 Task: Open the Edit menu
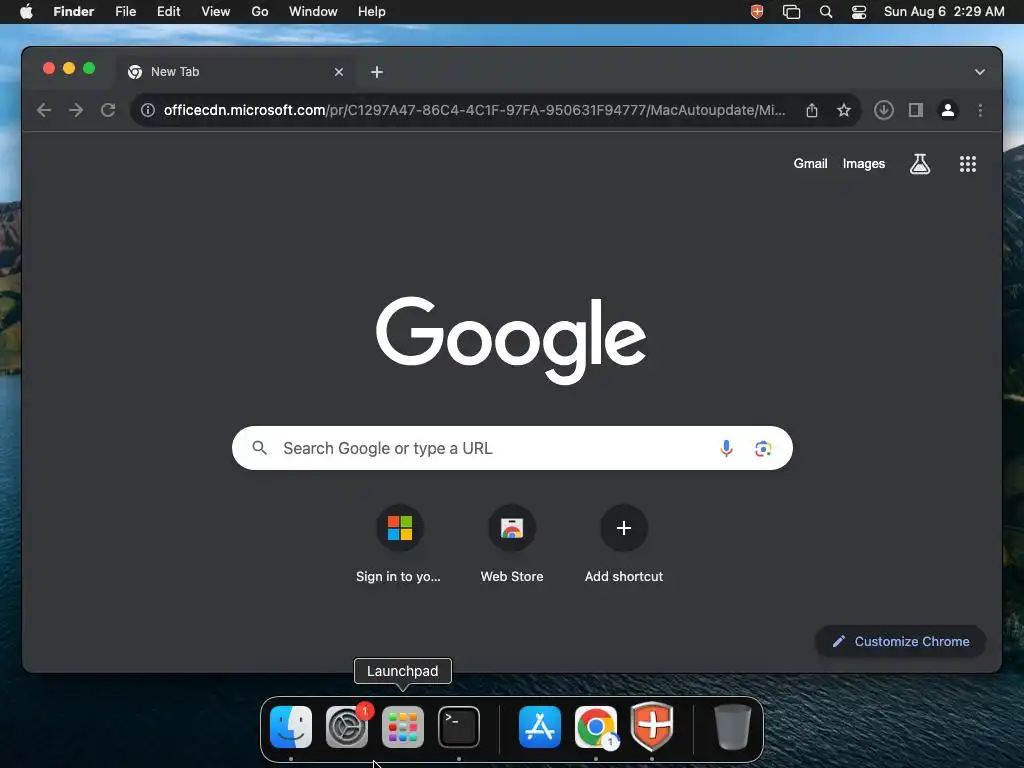coord(168,12)
